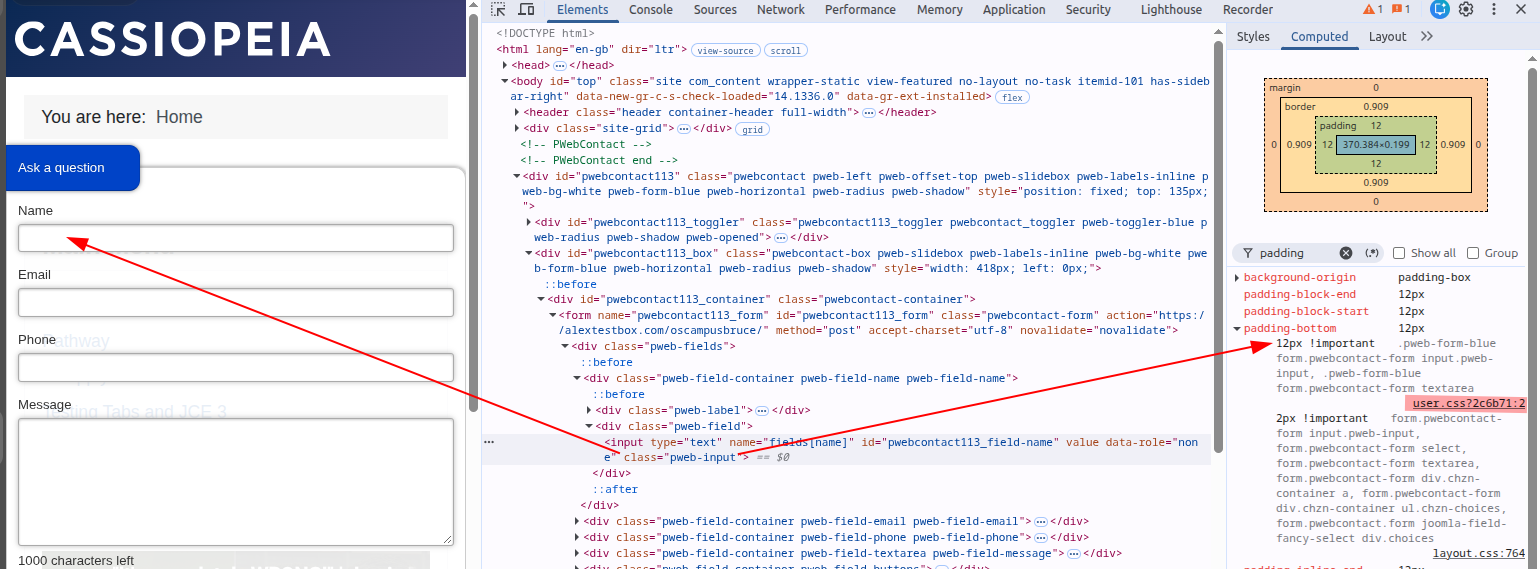Click the ellipsis beside the selected input node
Image resolution: width=1540 pixels, height=569 pixels.
click(x=489, y=441)
